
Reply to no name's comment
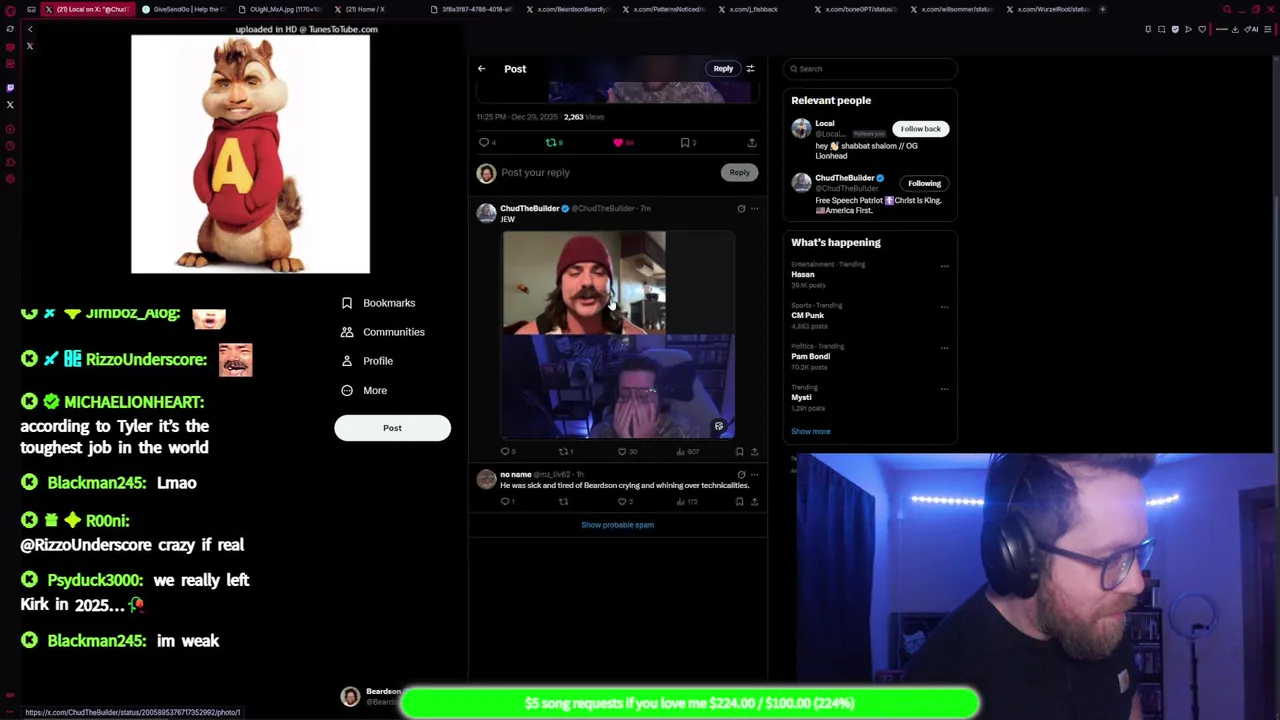pyautogui.click(x=507, y=502)
